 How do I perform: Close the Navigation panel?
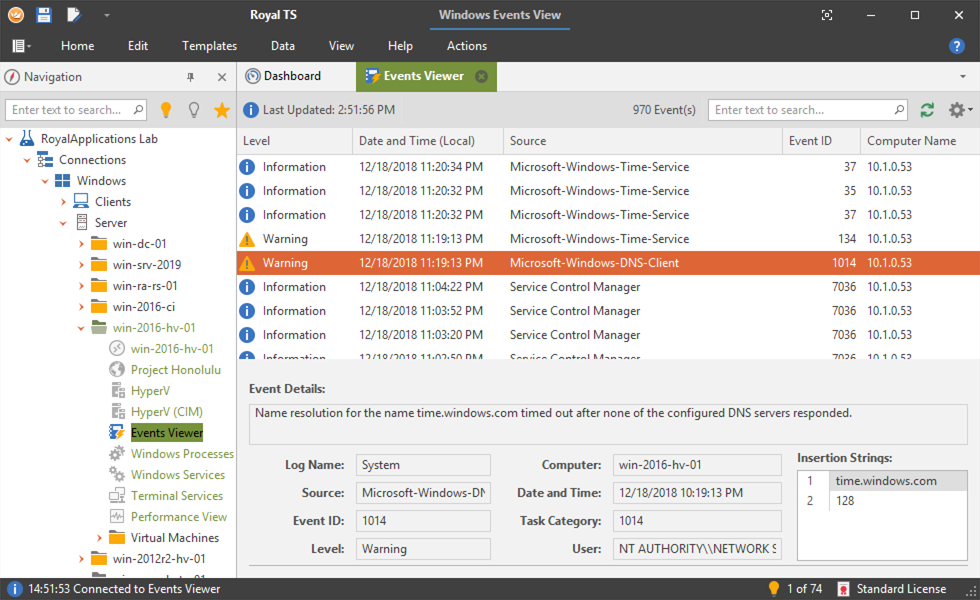coord(222,77)
